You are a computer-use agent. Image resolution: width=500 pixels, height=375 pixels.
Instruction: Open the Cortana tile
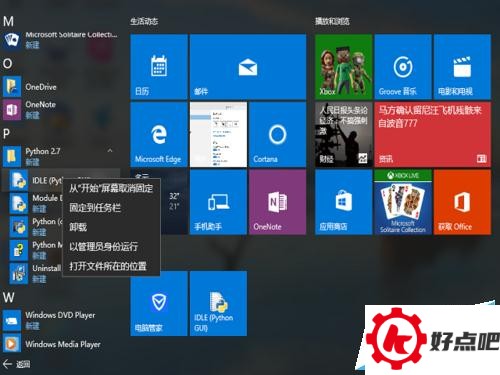coord(277,134)
